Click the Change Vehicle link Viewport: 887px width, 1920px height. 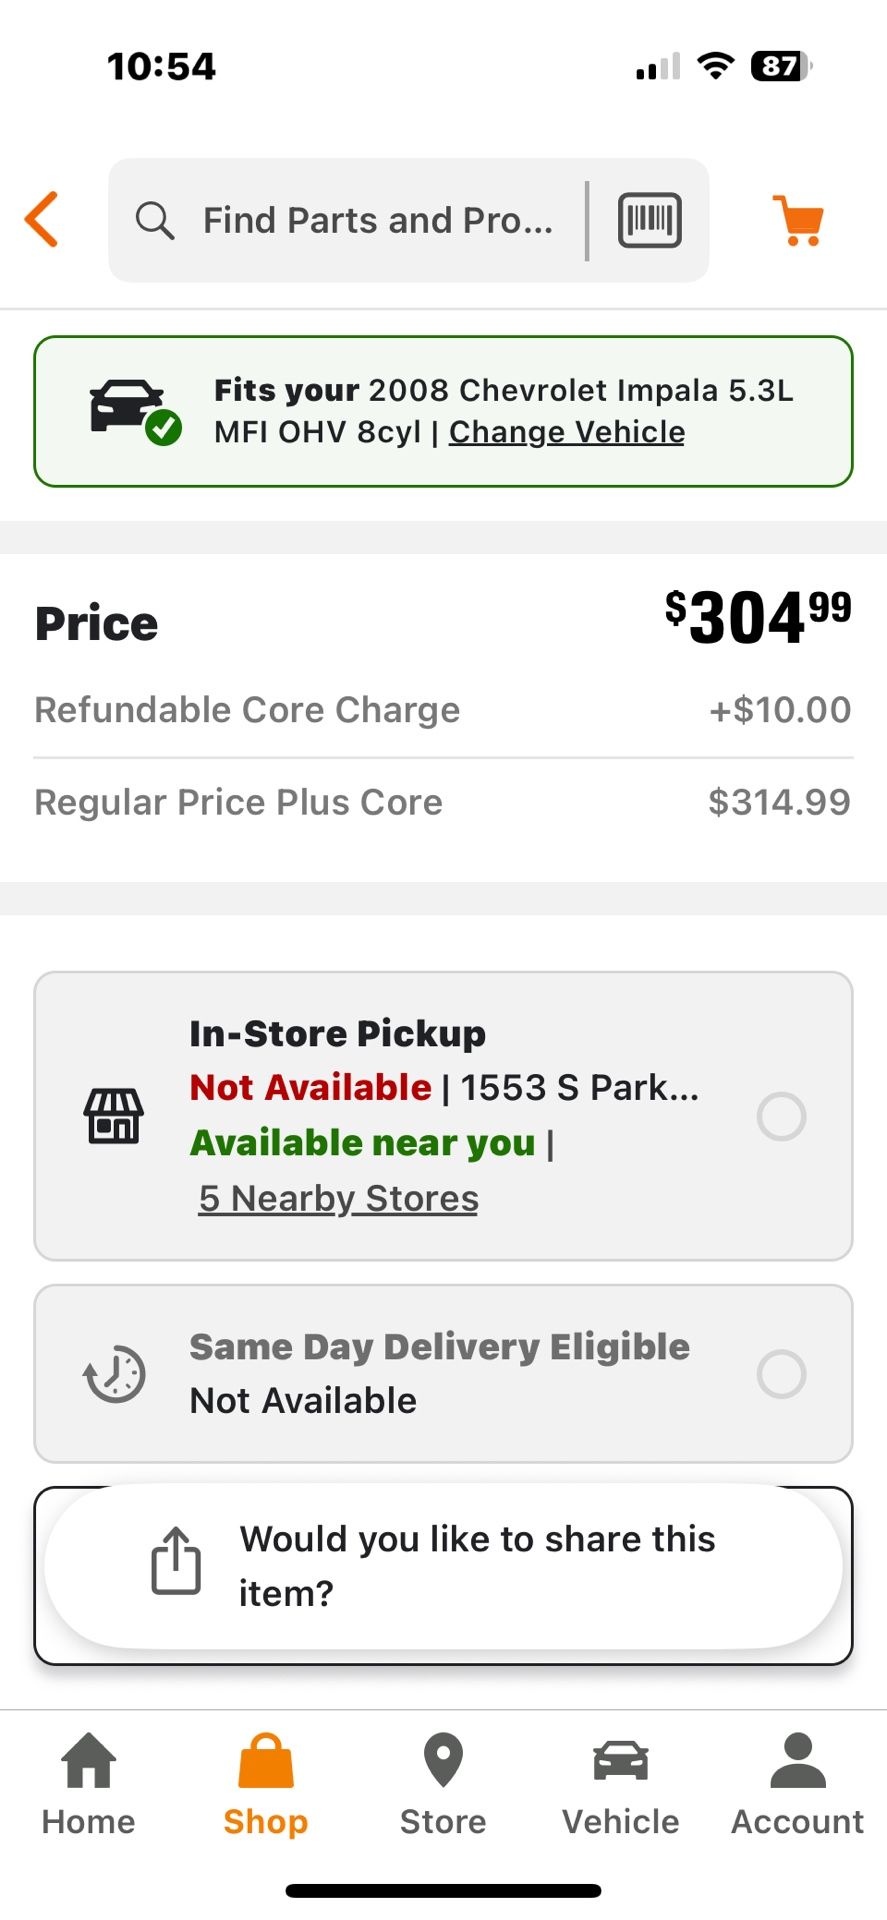tap(566, 432)
